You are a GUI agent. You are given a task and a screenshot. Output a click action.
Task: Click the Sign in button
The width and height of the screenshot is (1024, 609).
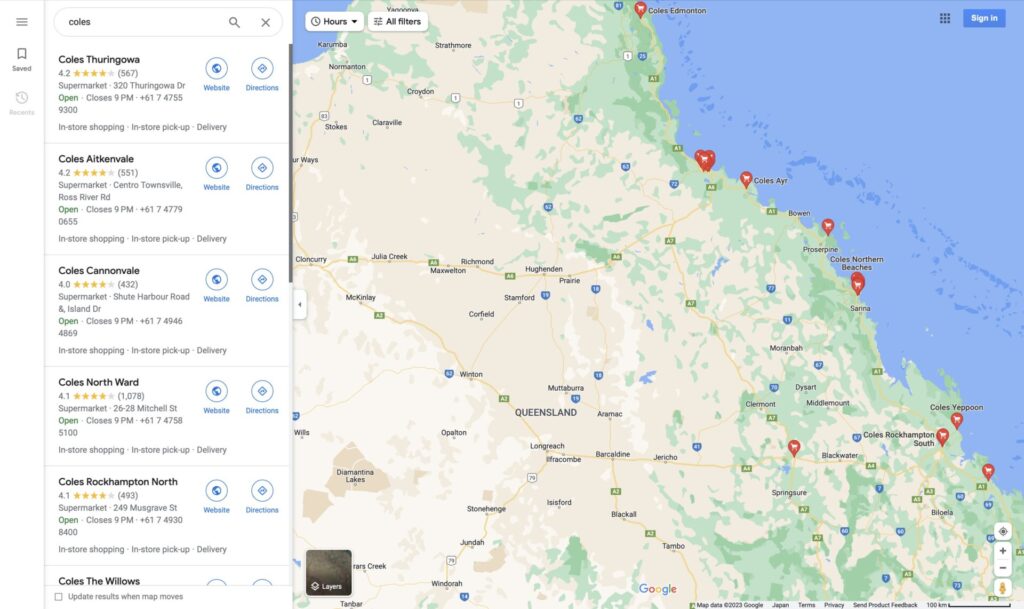(x=984, y=18)
